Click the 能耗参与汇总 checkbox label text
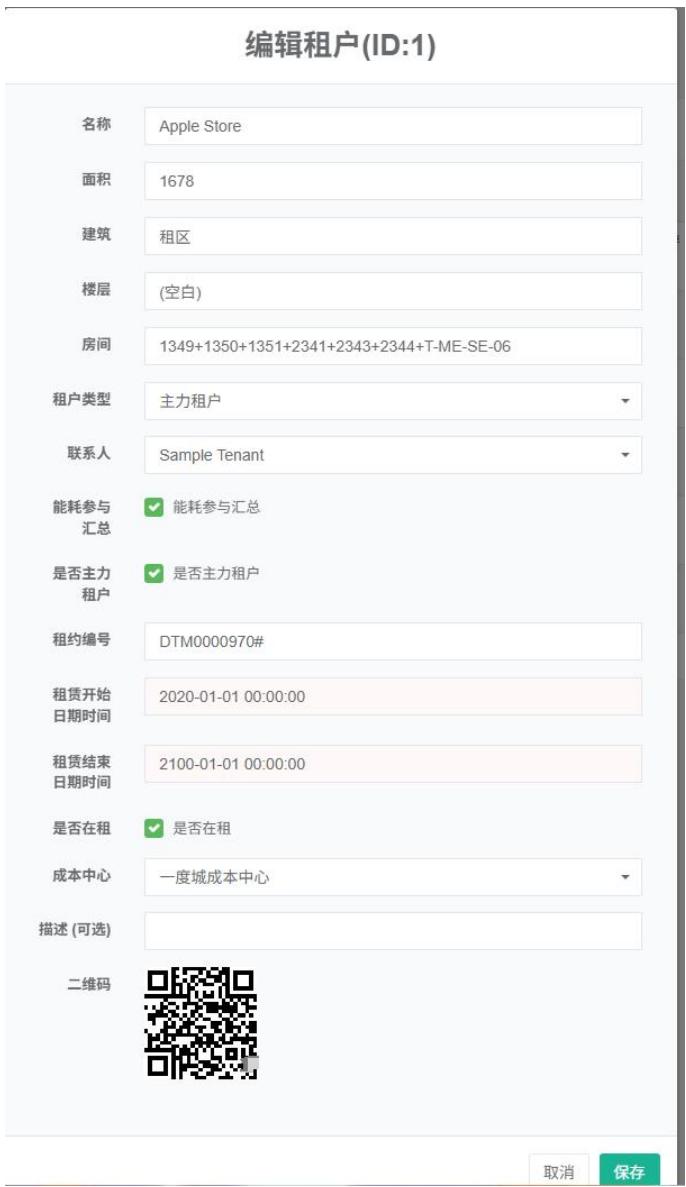The image size is (686, 1187). tap(216, 507)
